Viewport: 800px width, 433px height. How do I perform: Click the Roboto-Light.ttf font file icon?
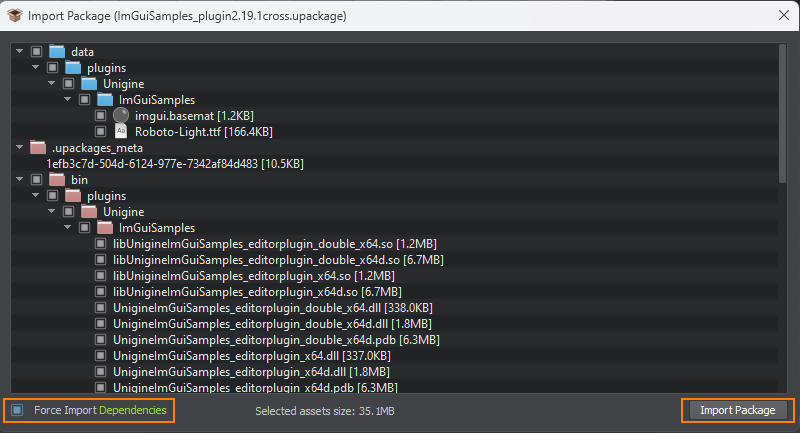point(121,132)
